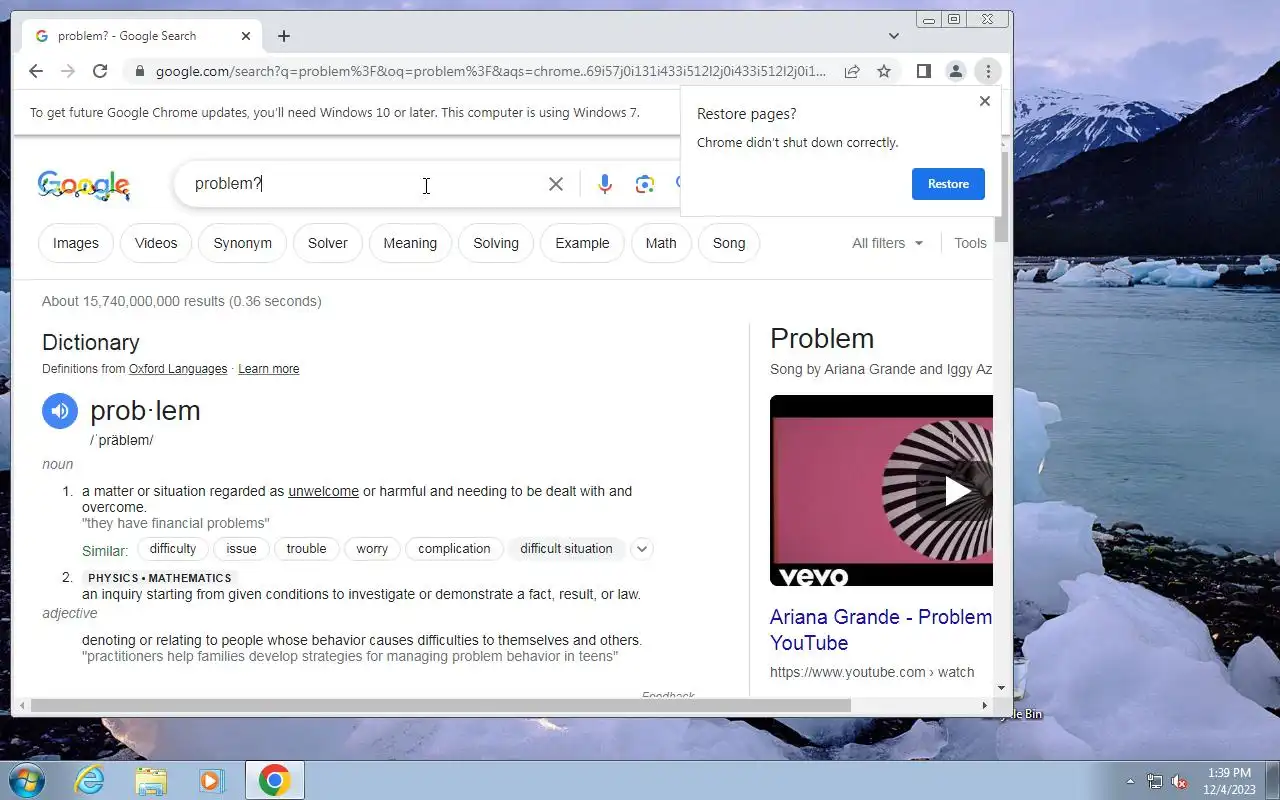This screenshot has width=1280, height=800.
Task: Open the Oxford Languages link
Action: pos(178,369)
